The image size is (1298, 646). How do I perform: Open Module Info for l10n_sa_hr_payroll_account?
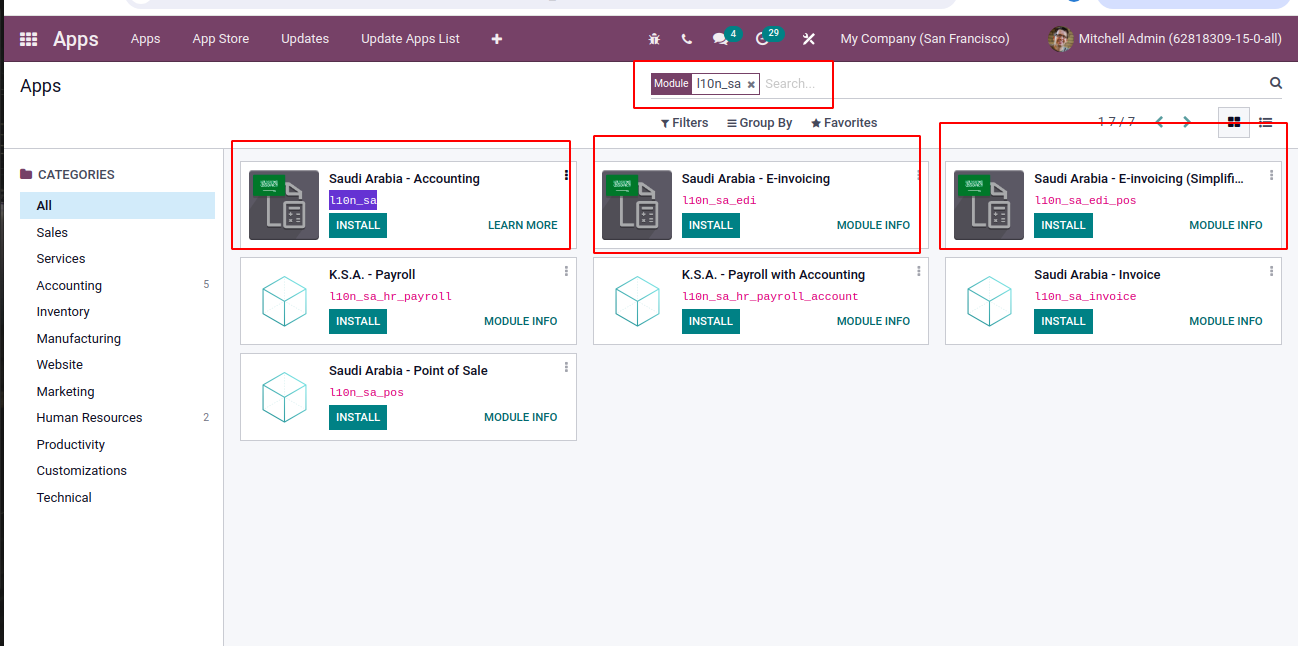point(873,321)
